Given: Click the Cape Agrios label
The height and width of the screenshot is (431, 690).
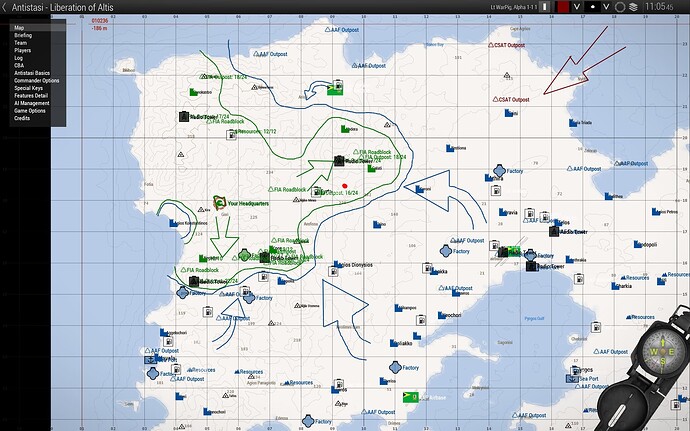Looking at the screenshot, I should 519,28.
